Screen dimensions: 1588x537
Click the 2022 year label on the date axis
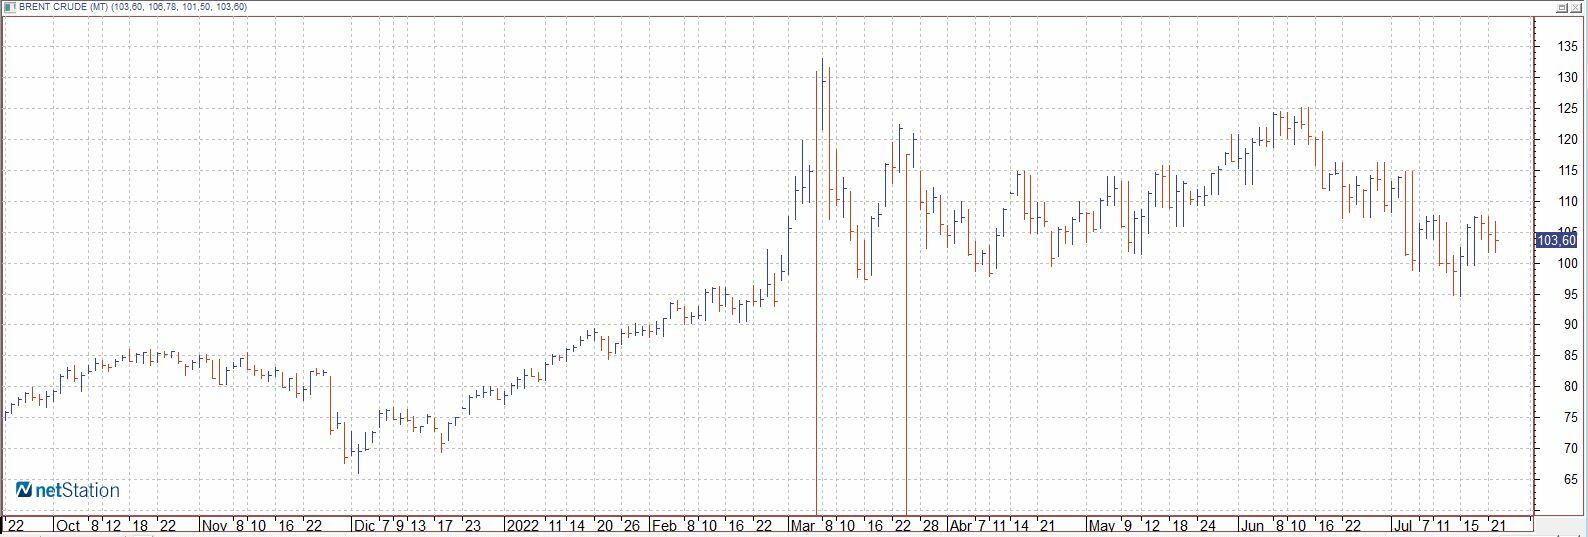pos(522,525)
